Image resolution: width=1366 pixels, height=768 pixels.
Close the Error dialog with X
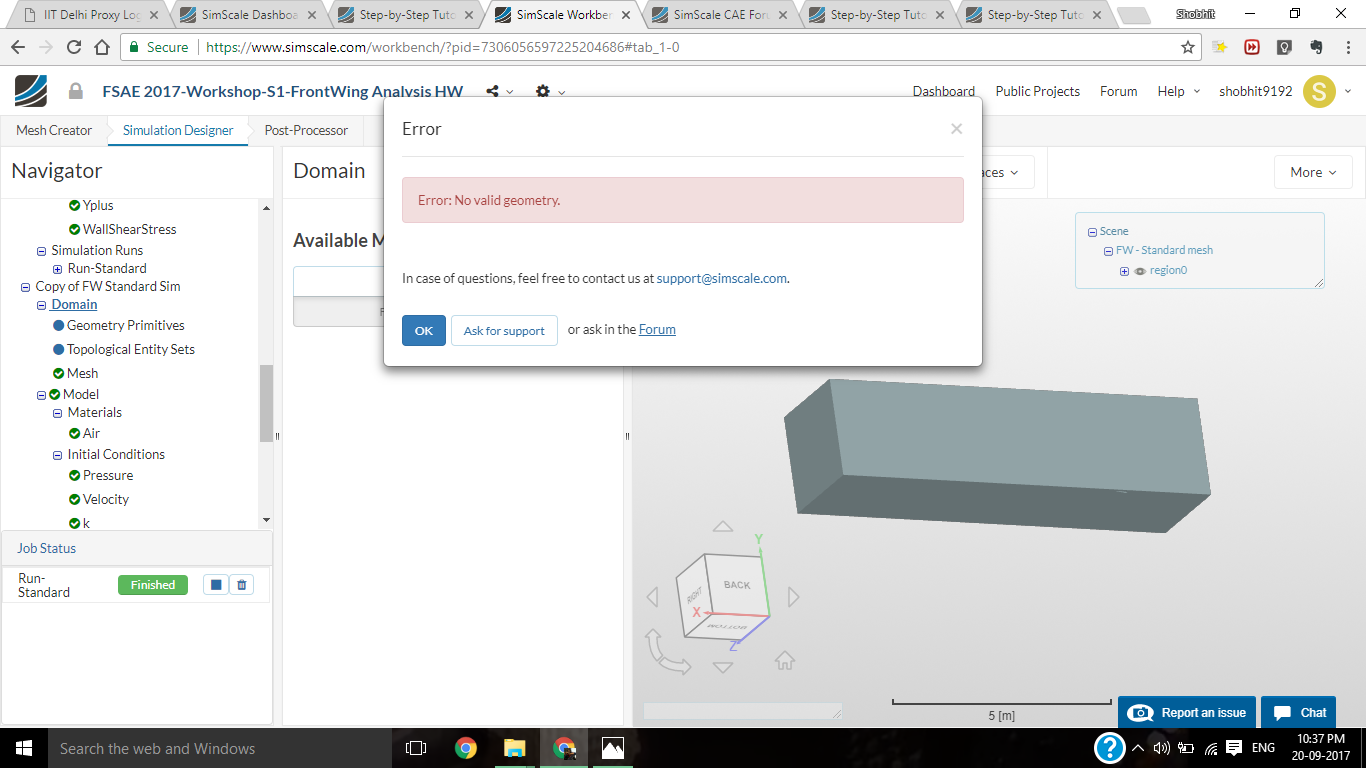[956, 129]
